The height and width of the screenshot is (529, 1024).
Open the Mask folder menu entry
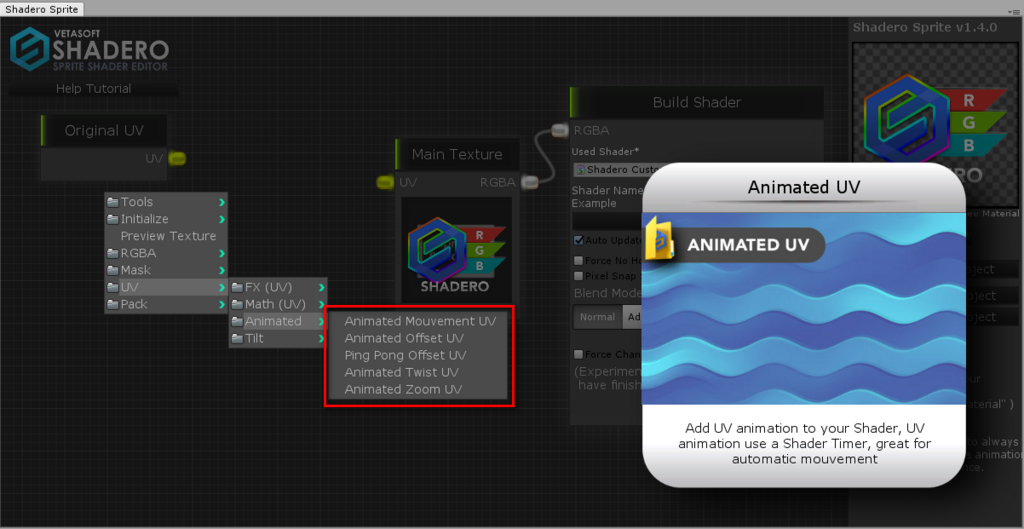pos(166,270)
